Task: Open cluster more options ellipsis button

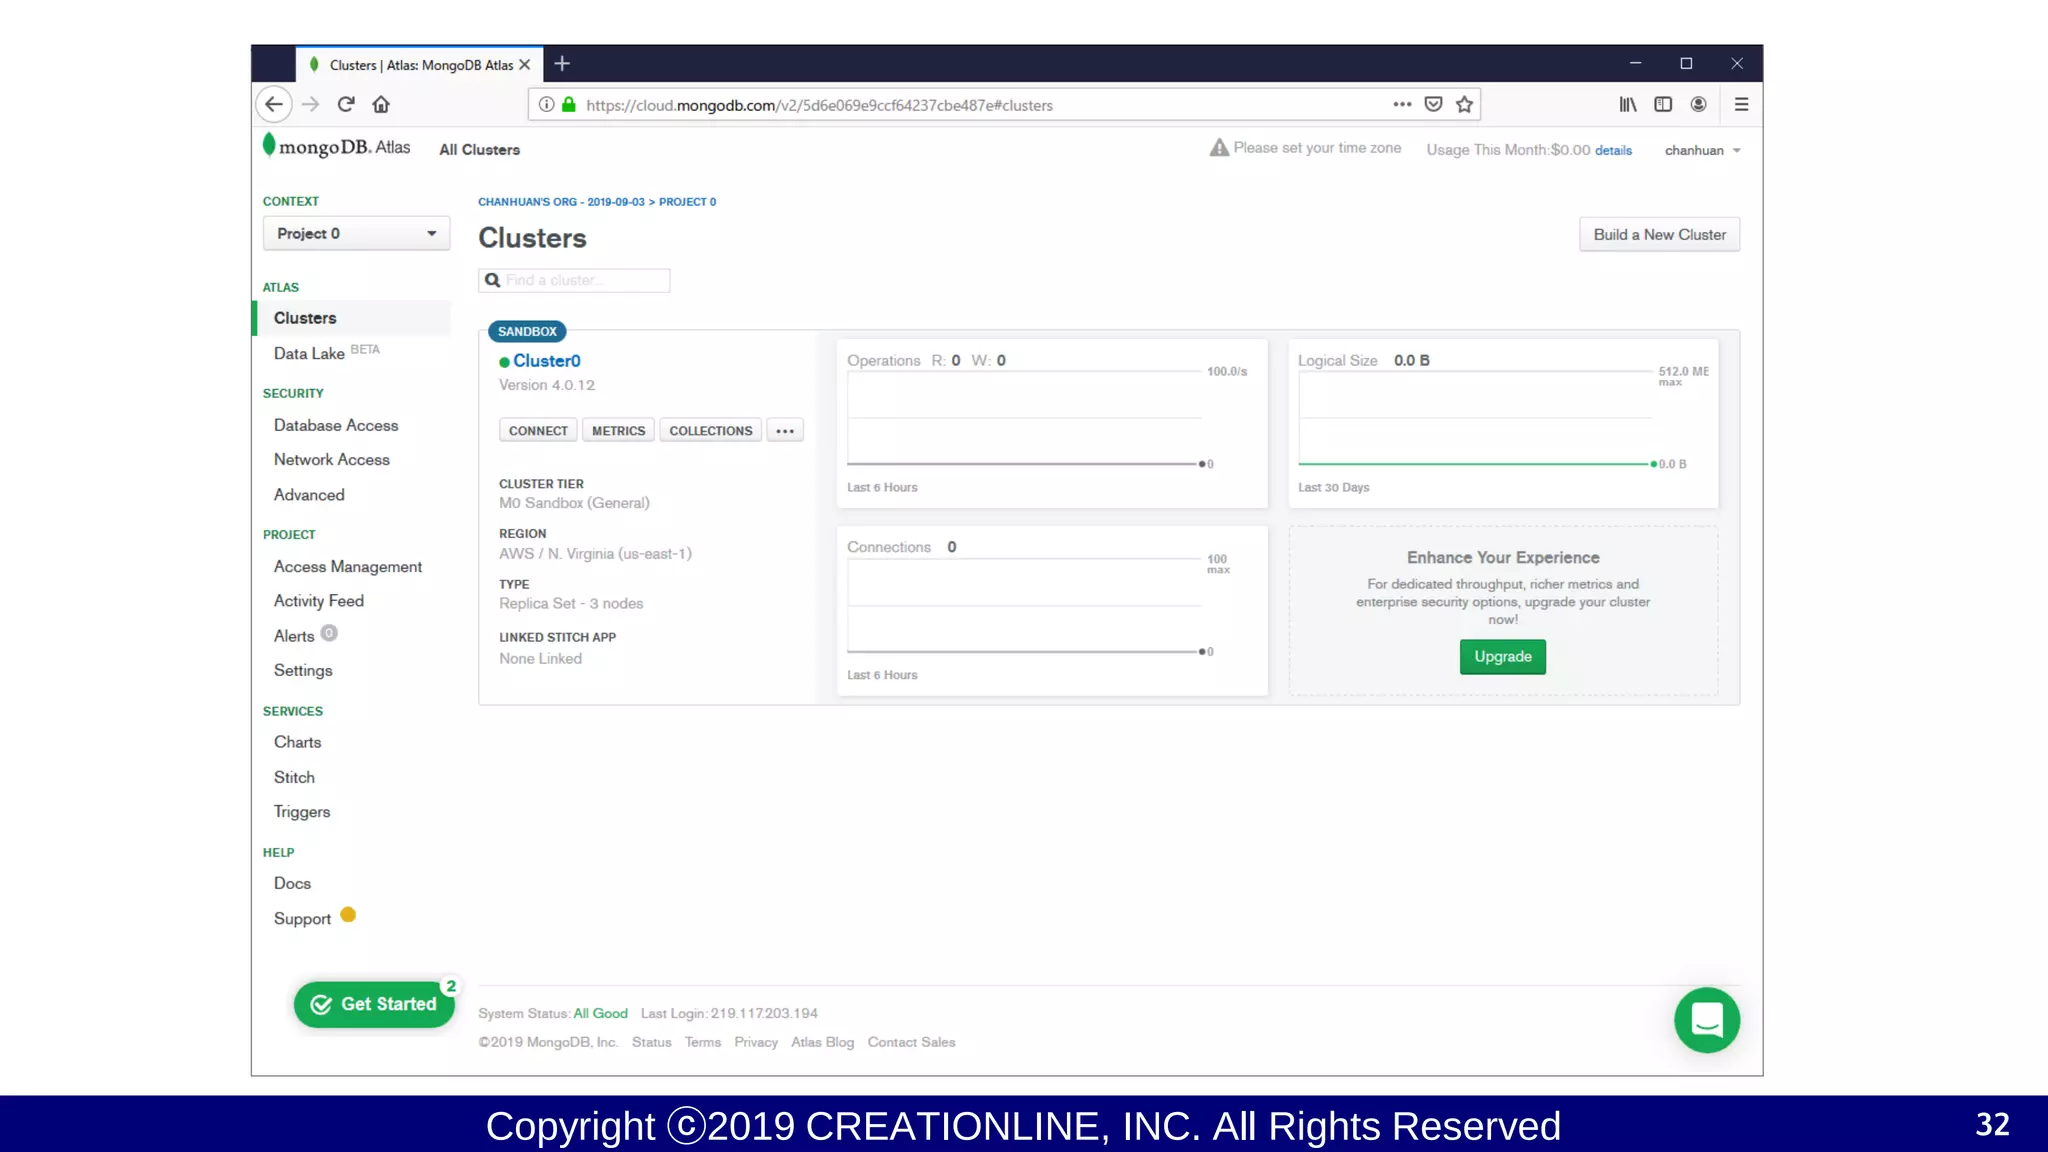Action: [785, 431]
